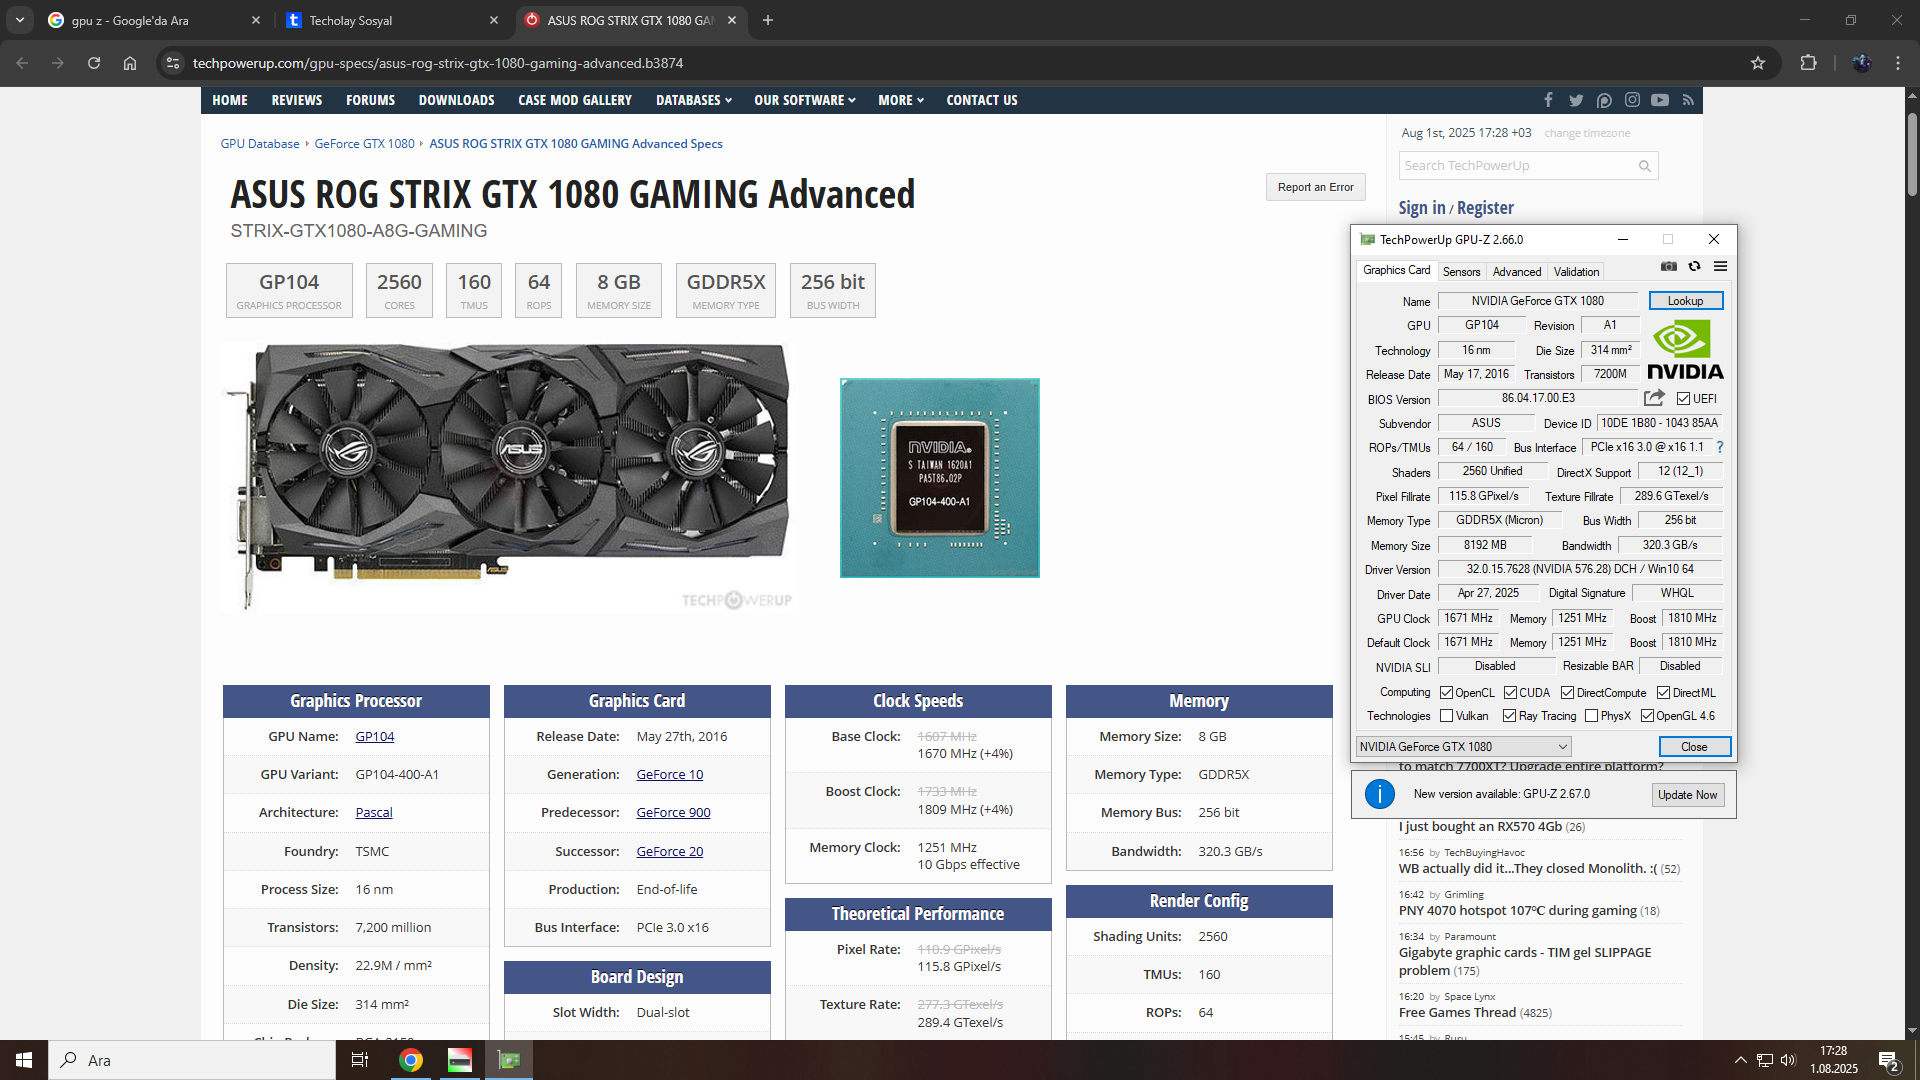The image size is (1920, 1080).
Task: Click the NVIDIA logo in GPU-Z
Action: pos(1685,350)
